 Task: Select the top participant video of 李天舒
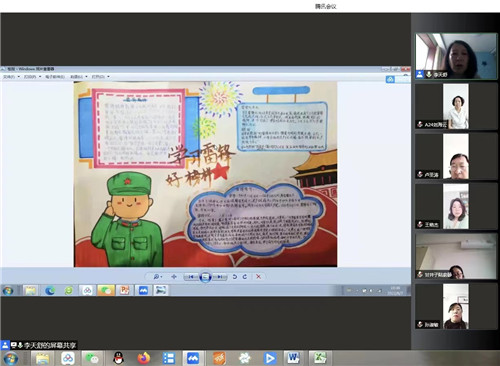point(456,56)
